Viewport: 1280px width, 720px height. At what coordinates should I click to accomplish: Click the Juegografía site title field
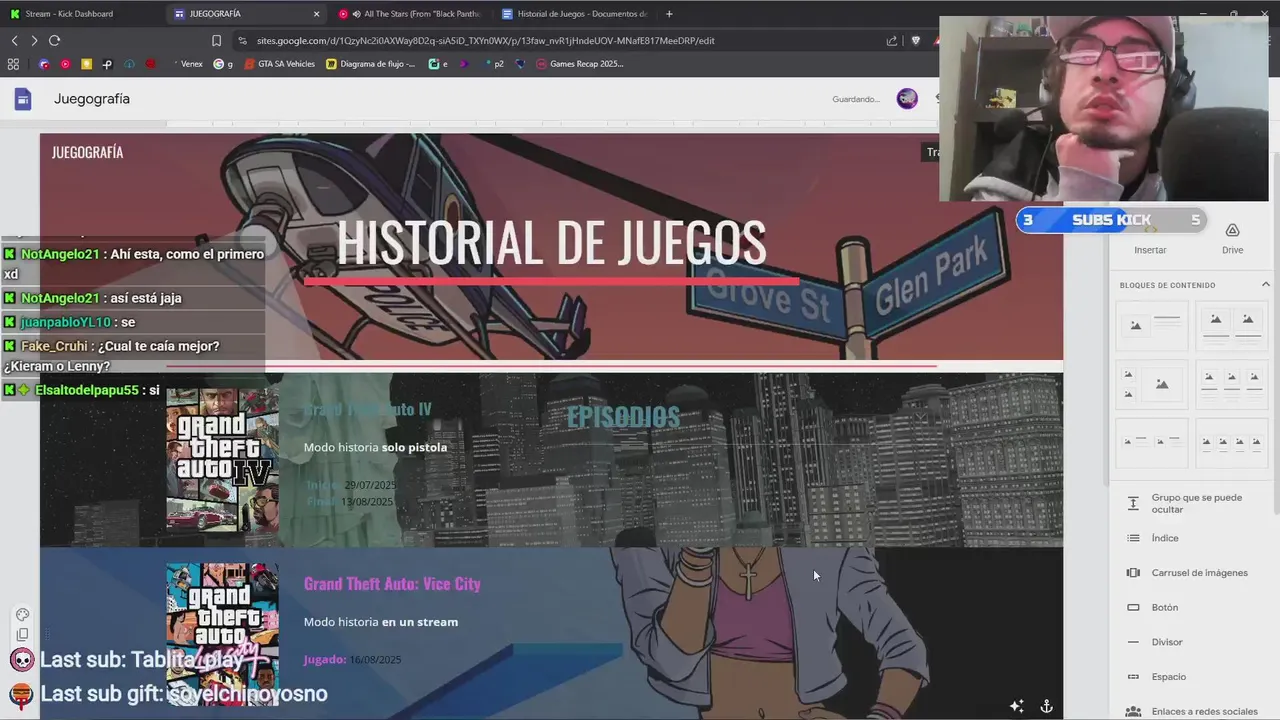click(92, 99)
